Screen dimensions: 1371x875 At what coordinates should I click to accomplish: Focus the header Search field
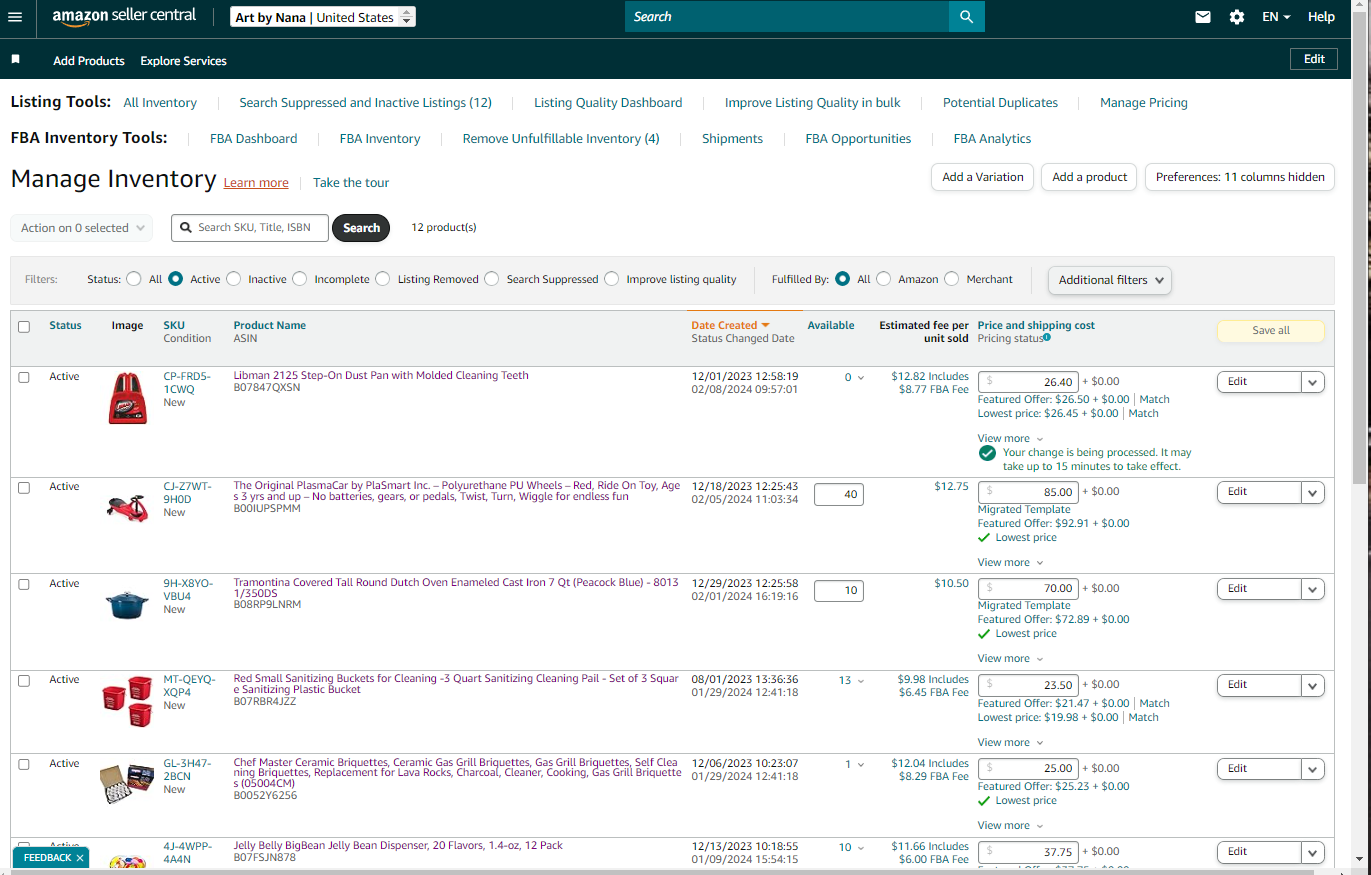(x=787, y=17)
